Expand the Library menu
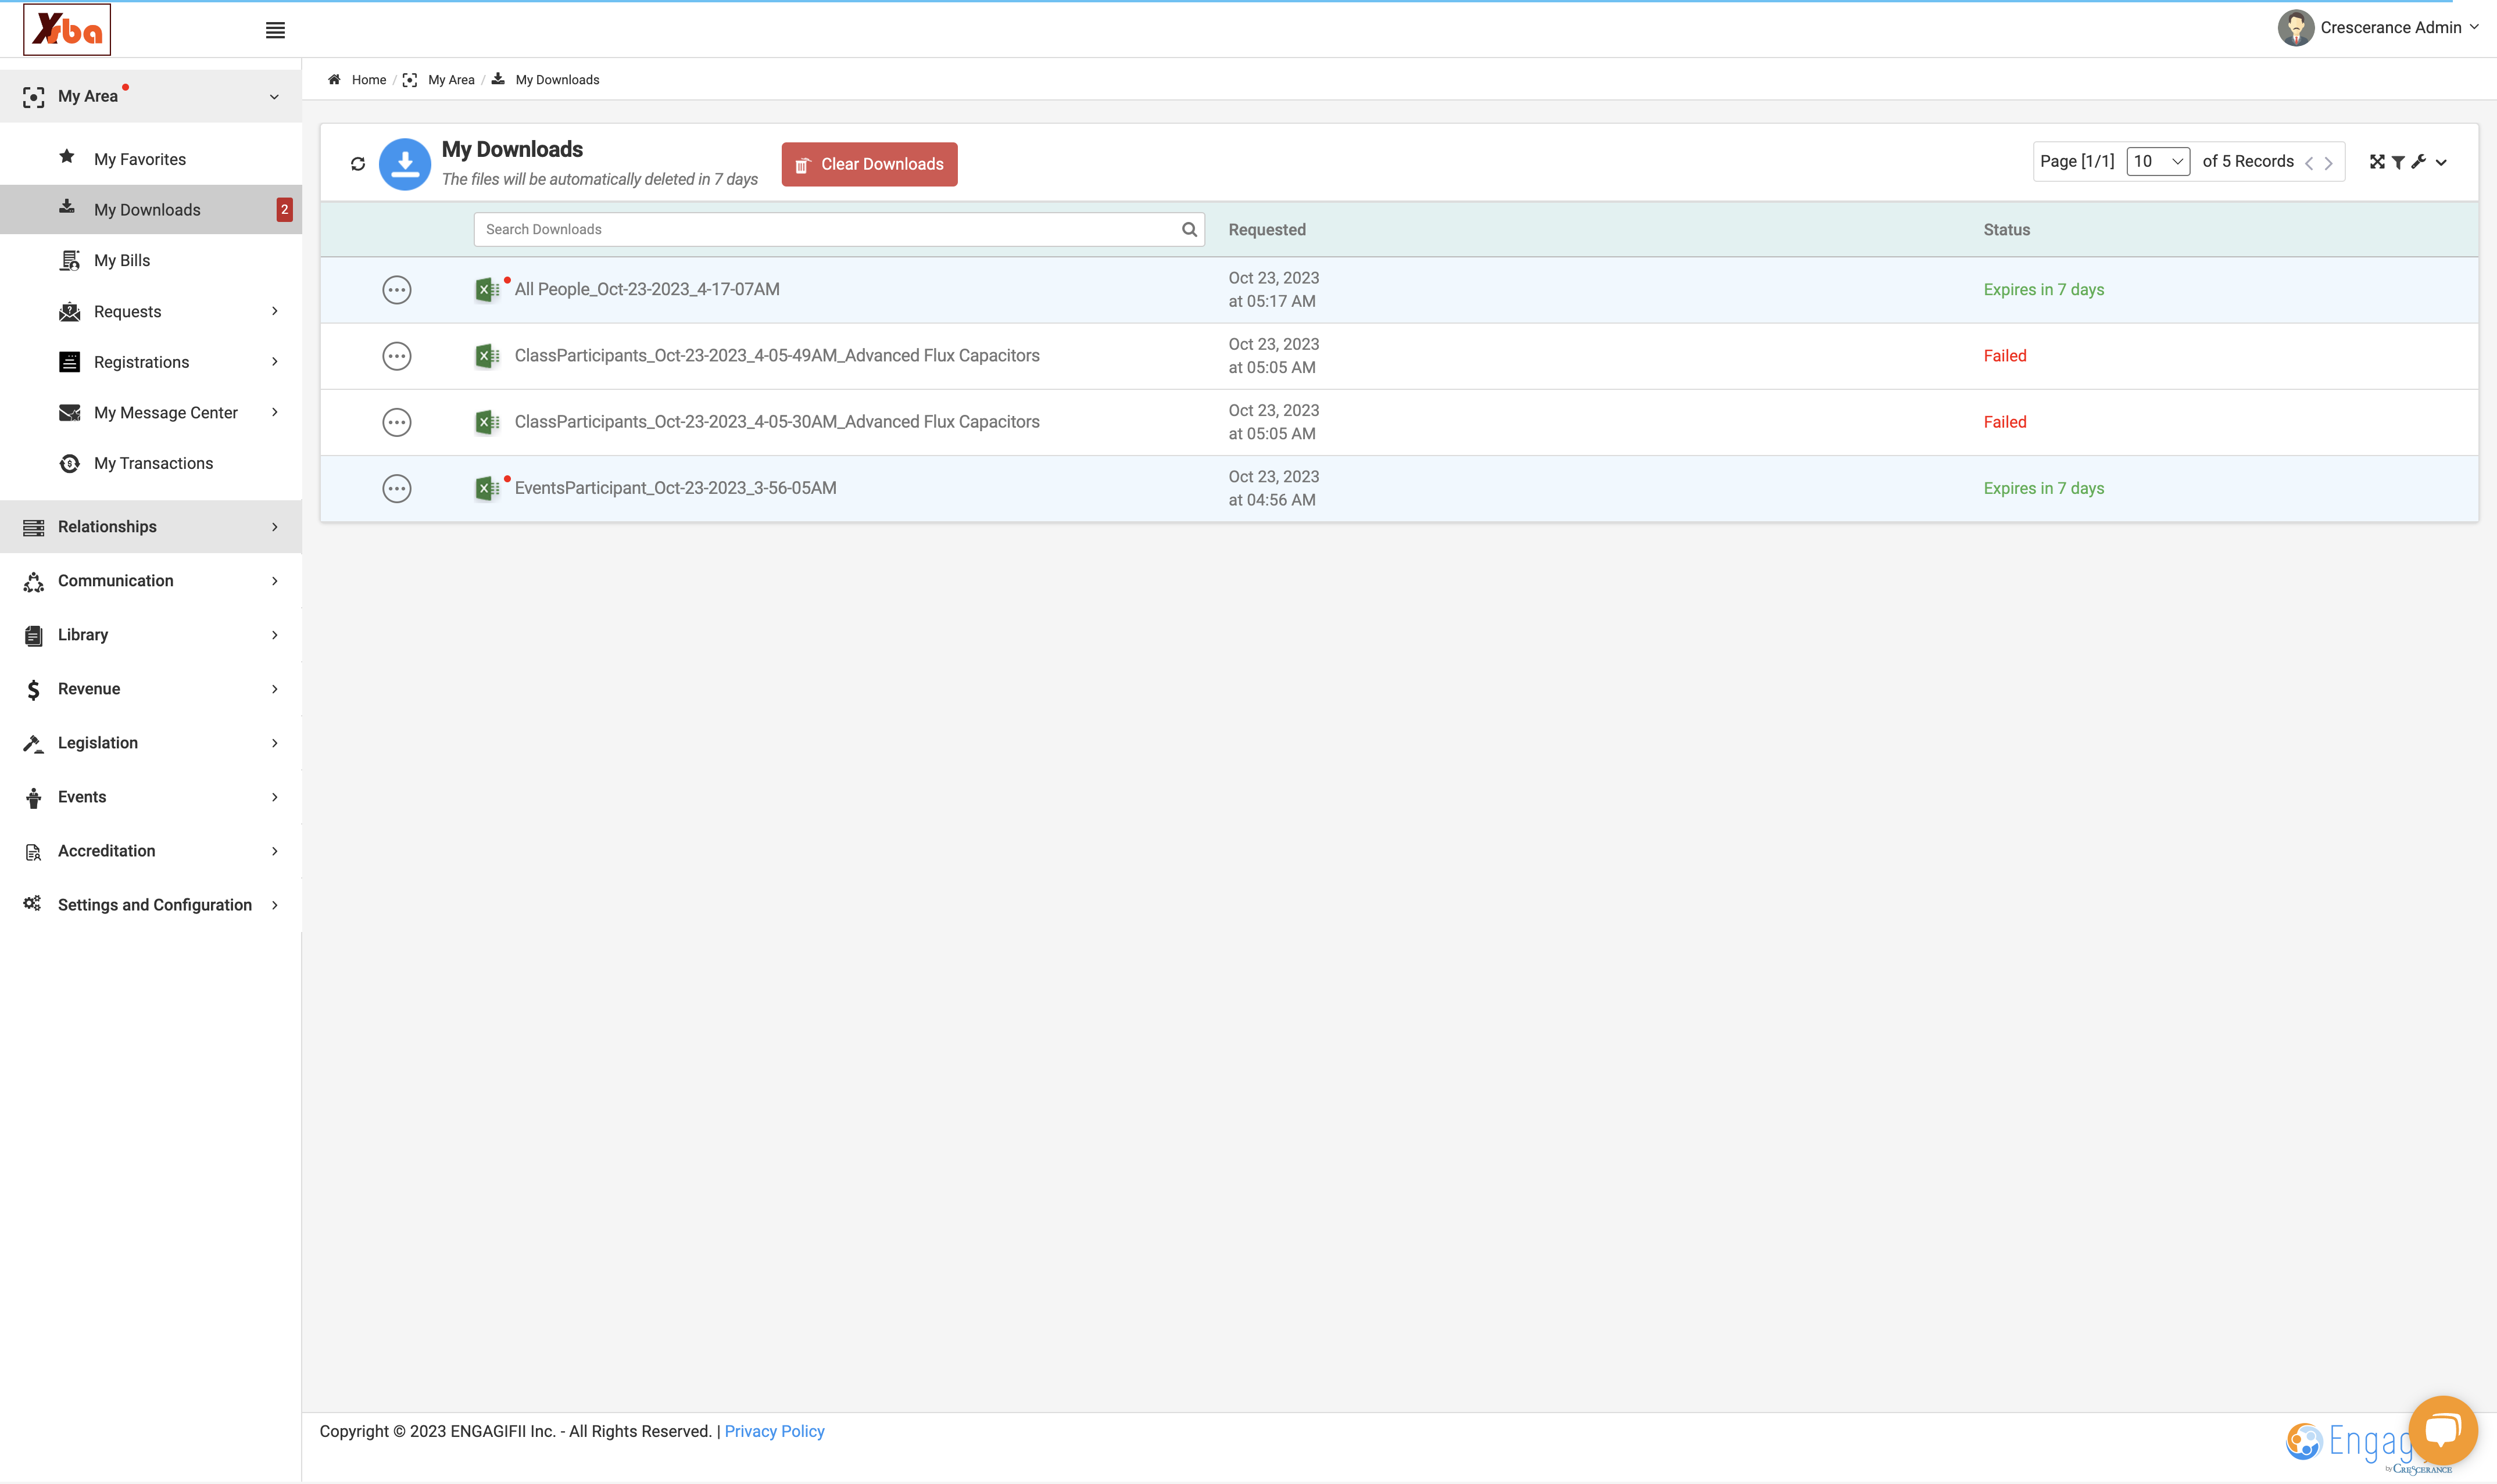Screen dimensions: 2497x1484 point(151,635)
